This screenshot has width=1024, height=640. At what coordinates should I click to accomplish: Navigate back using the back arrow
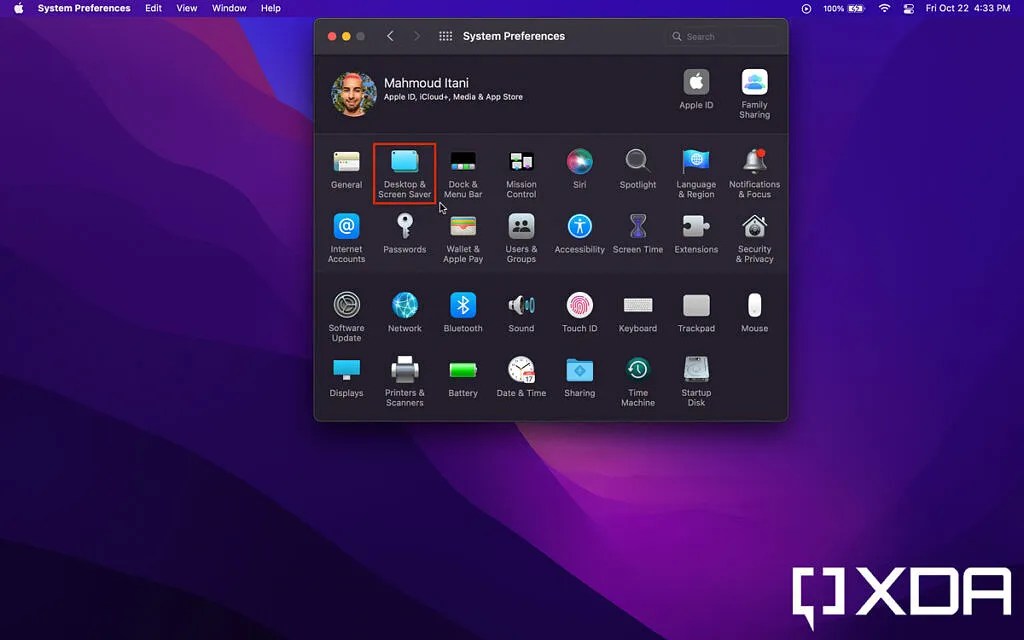(390, 36)
